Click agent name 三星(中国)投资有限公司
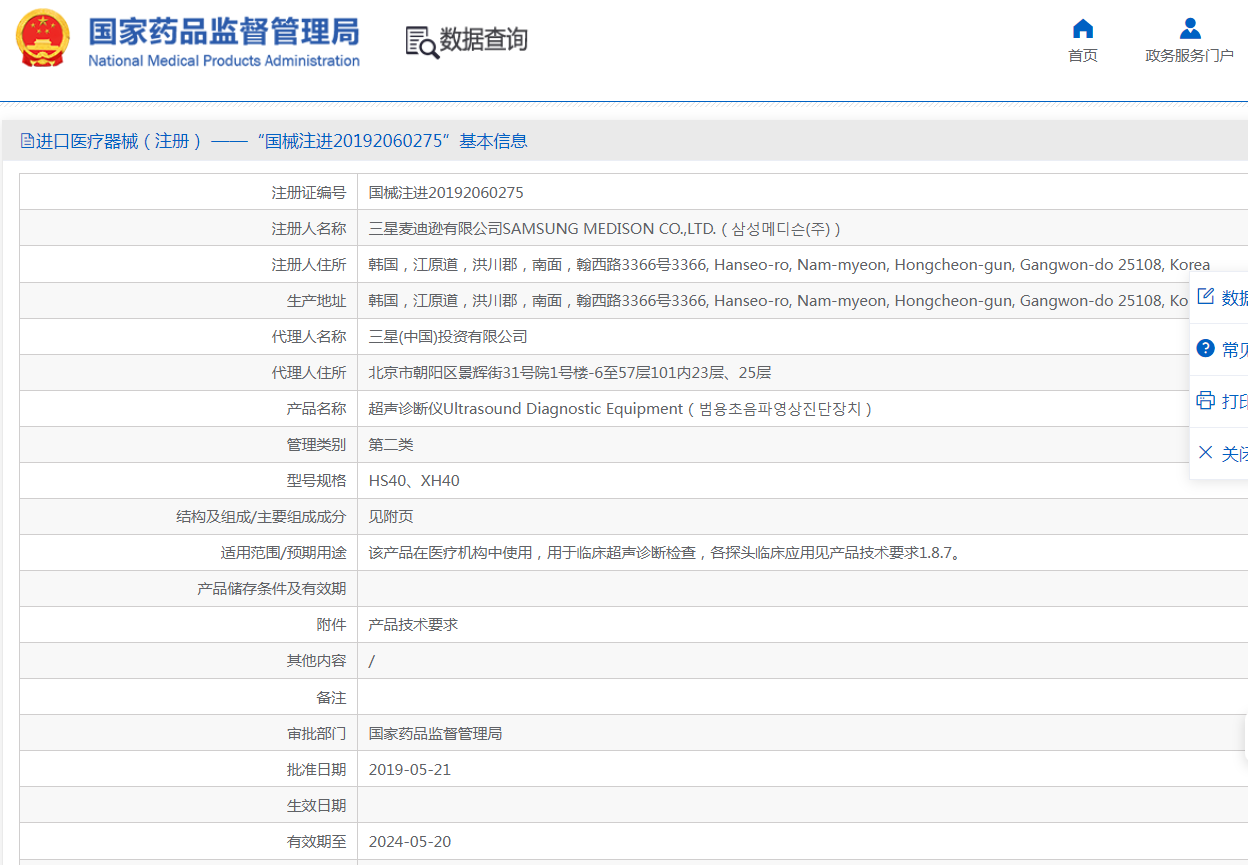This screenshot has width=1248, height=865. [x=448, y=337]
